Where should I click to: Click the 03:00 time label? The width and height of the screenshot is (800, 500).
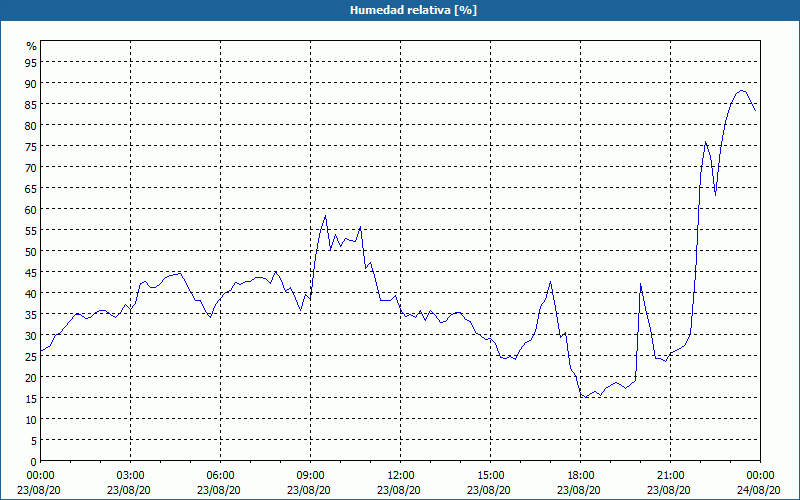point(130,476)
